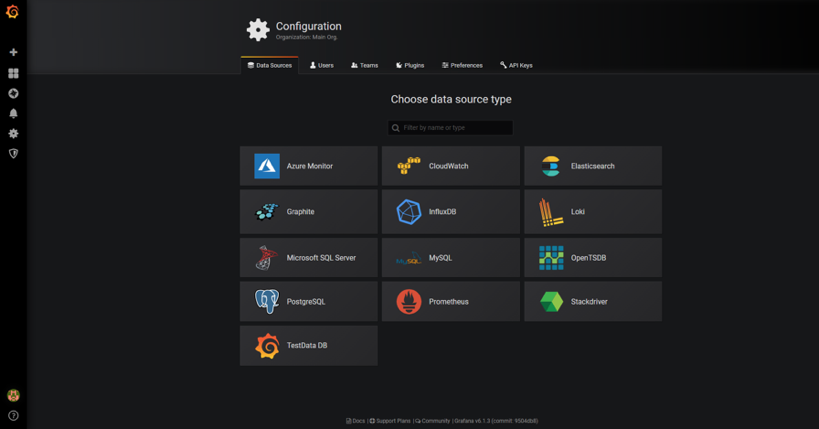Screen dimensions: 819x429
Task: Choose the Microsoft SQL Server label text
Action: [321, 258]
